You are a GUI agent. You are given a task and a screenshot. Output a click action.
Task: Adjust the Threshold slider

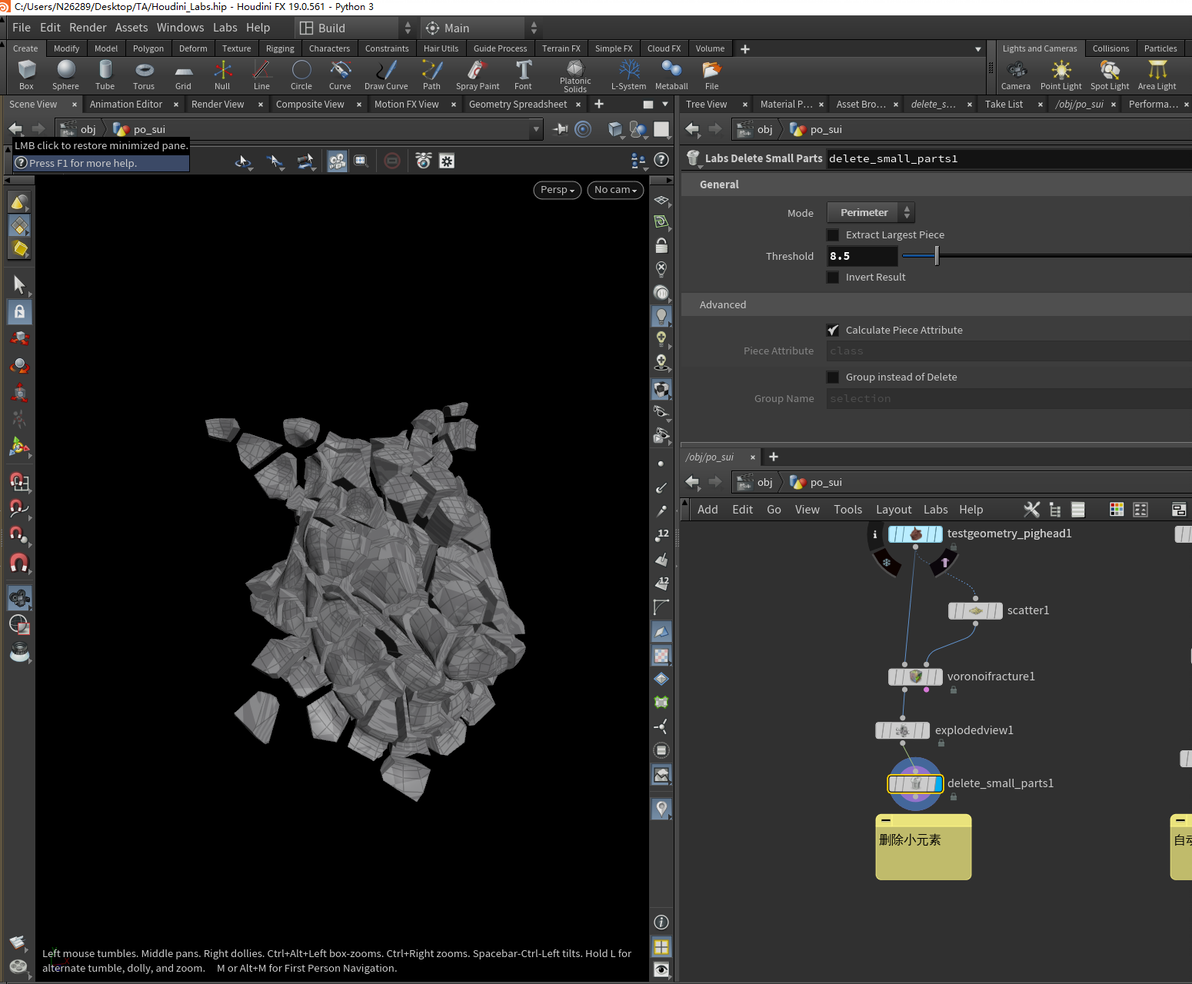(937, 256)
